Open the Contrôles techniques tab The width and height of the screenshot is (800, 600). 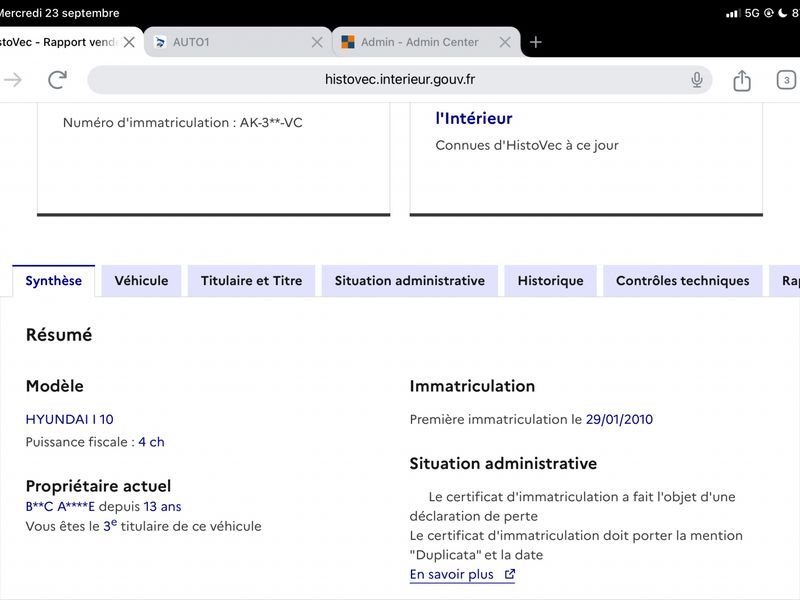pyautogui.click(x=683, y=281)
